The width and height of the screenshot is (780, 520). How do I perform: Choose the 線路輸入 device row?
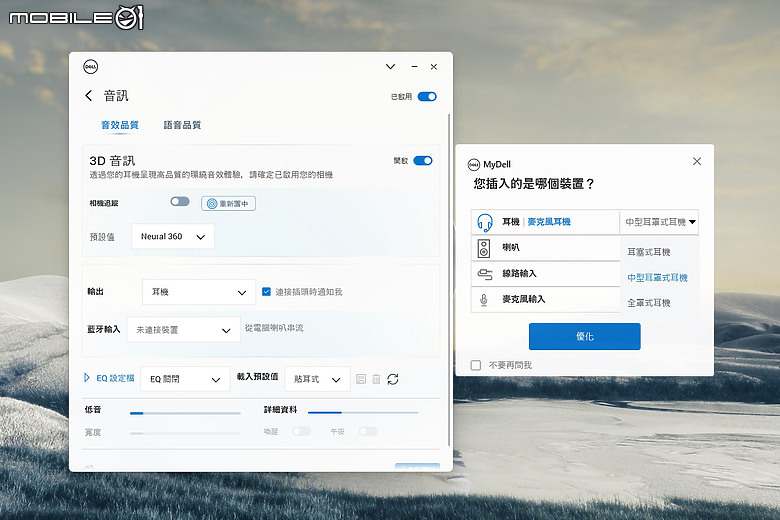click(x=546, y=274)
